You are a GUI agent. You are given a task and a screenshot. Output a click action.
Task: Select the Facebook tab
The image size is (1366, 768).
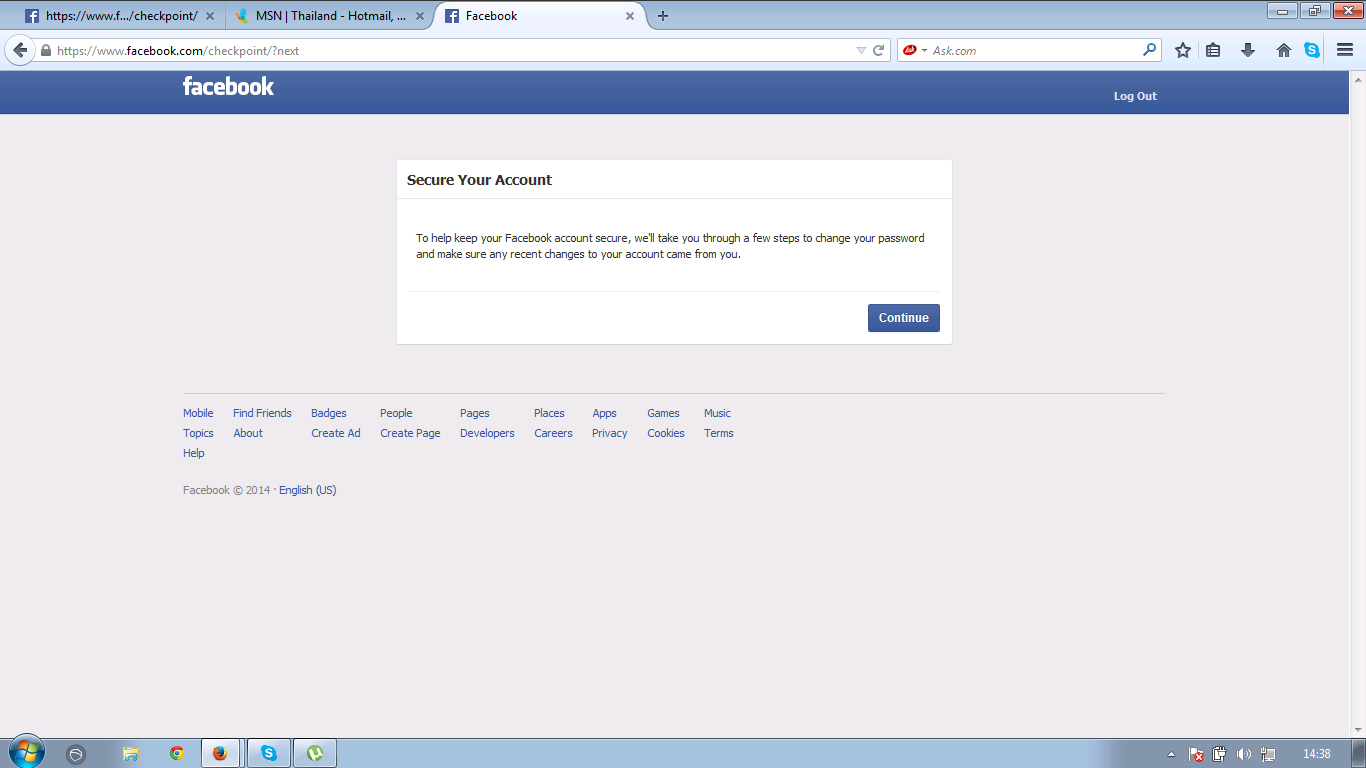tap(541, 16)
